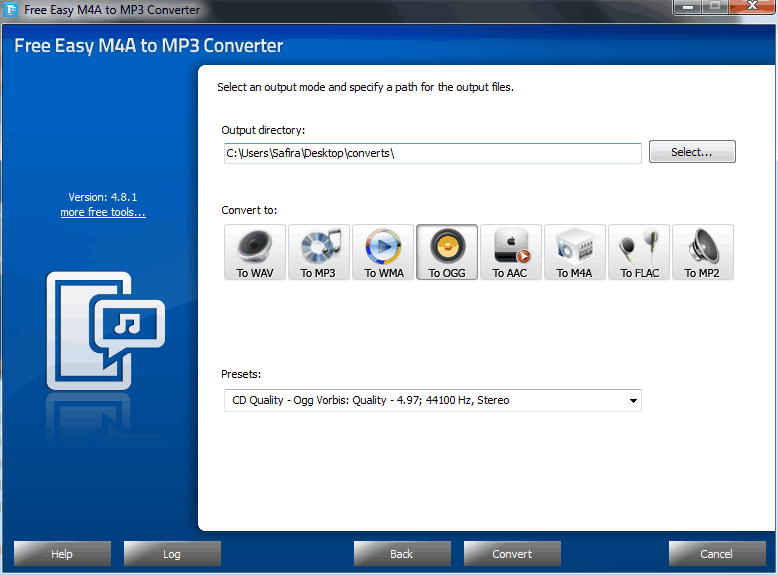Minimize the converter window
Screen dimensions: 778x575
(688, 6)
